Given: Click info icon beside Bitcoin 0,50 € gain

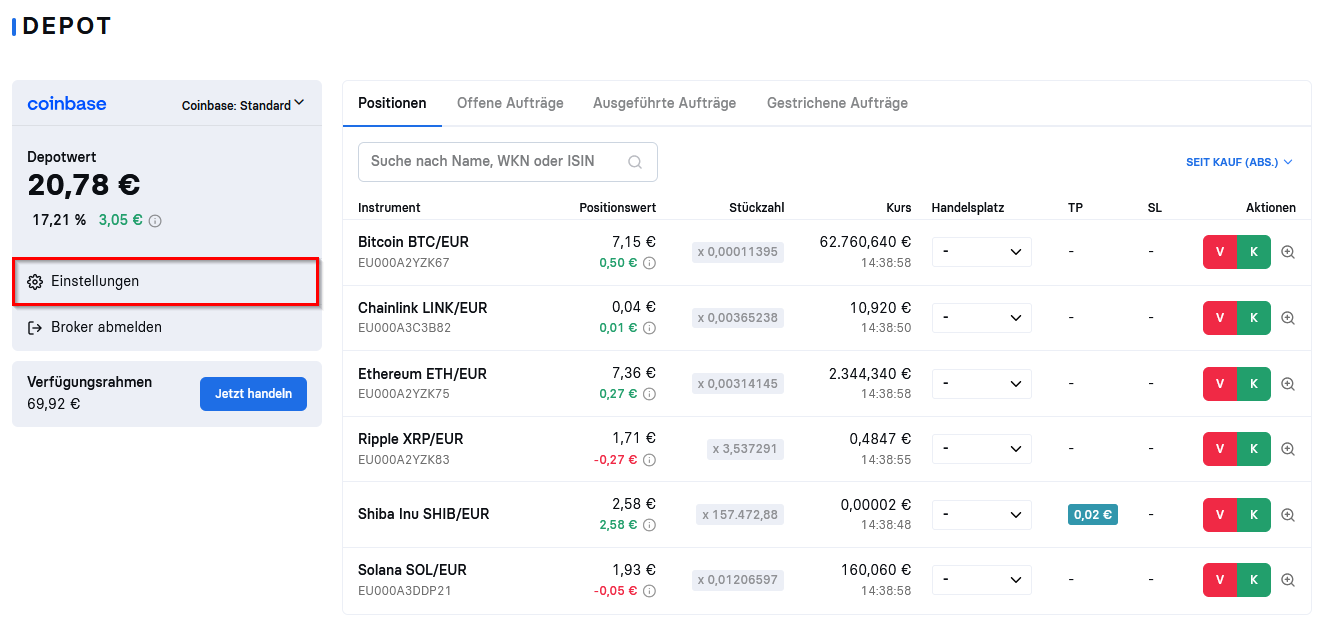Looking at the screenshot, I should 649,263.
